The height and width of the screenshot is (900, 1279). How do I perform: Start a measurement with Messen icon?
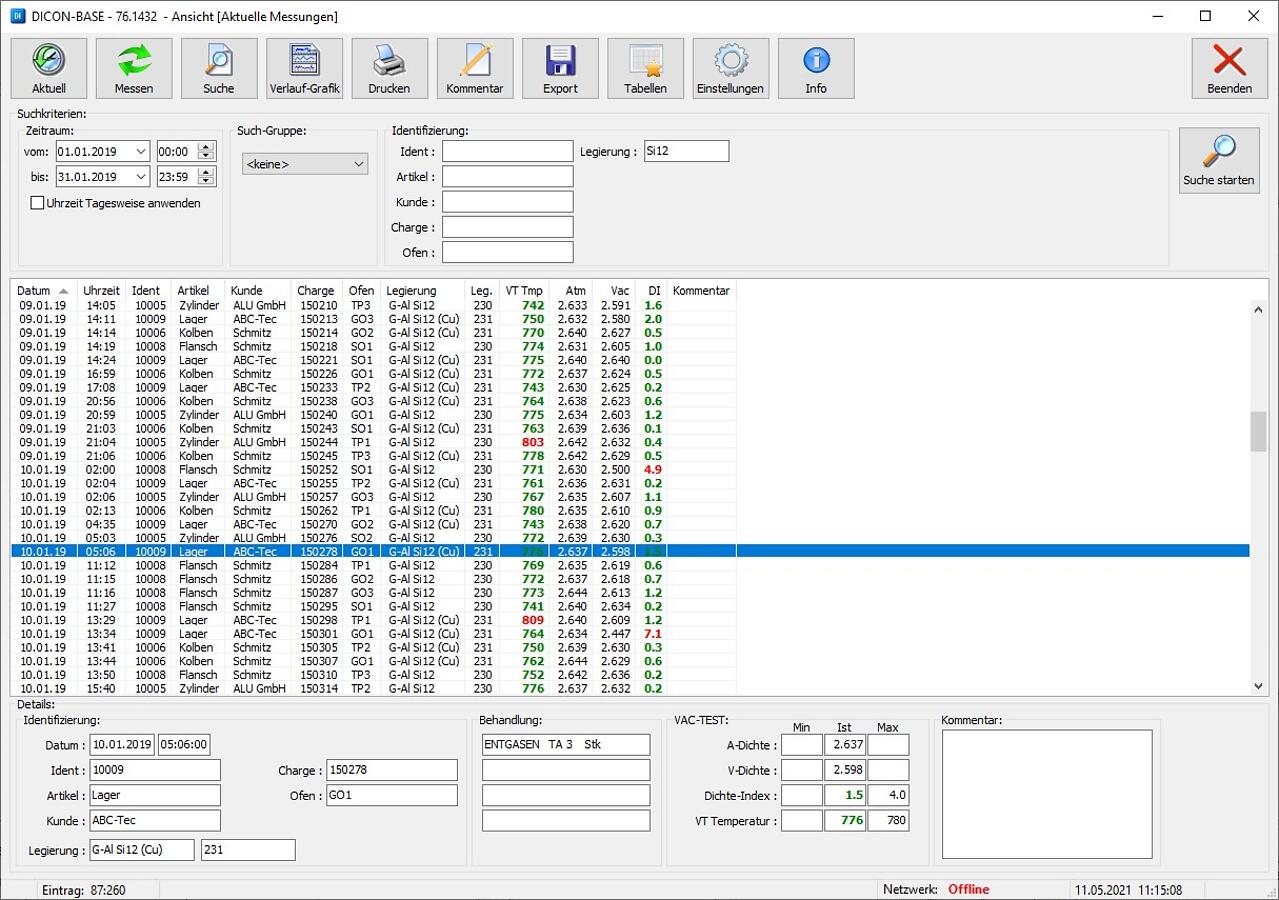[134, 68]
